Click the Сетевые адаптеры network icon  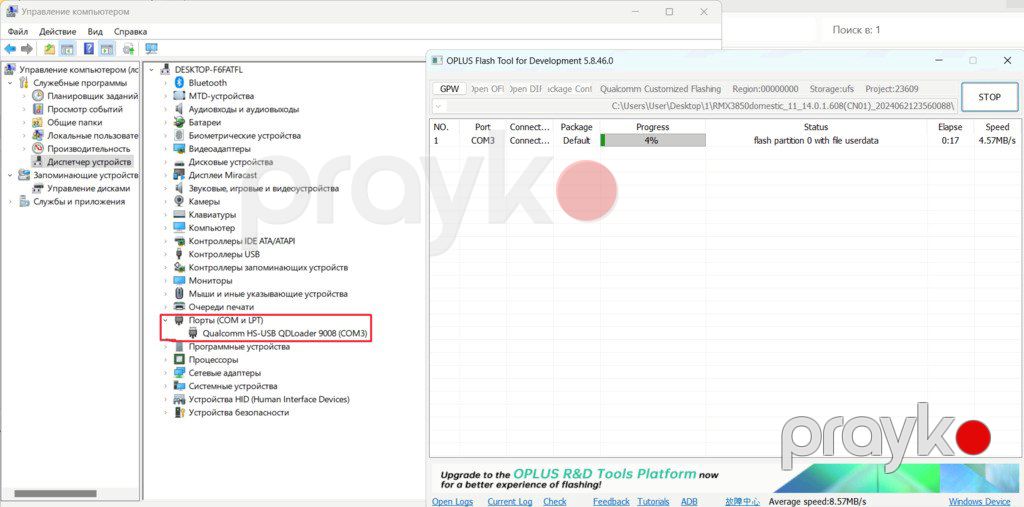[x=180, y=373]
